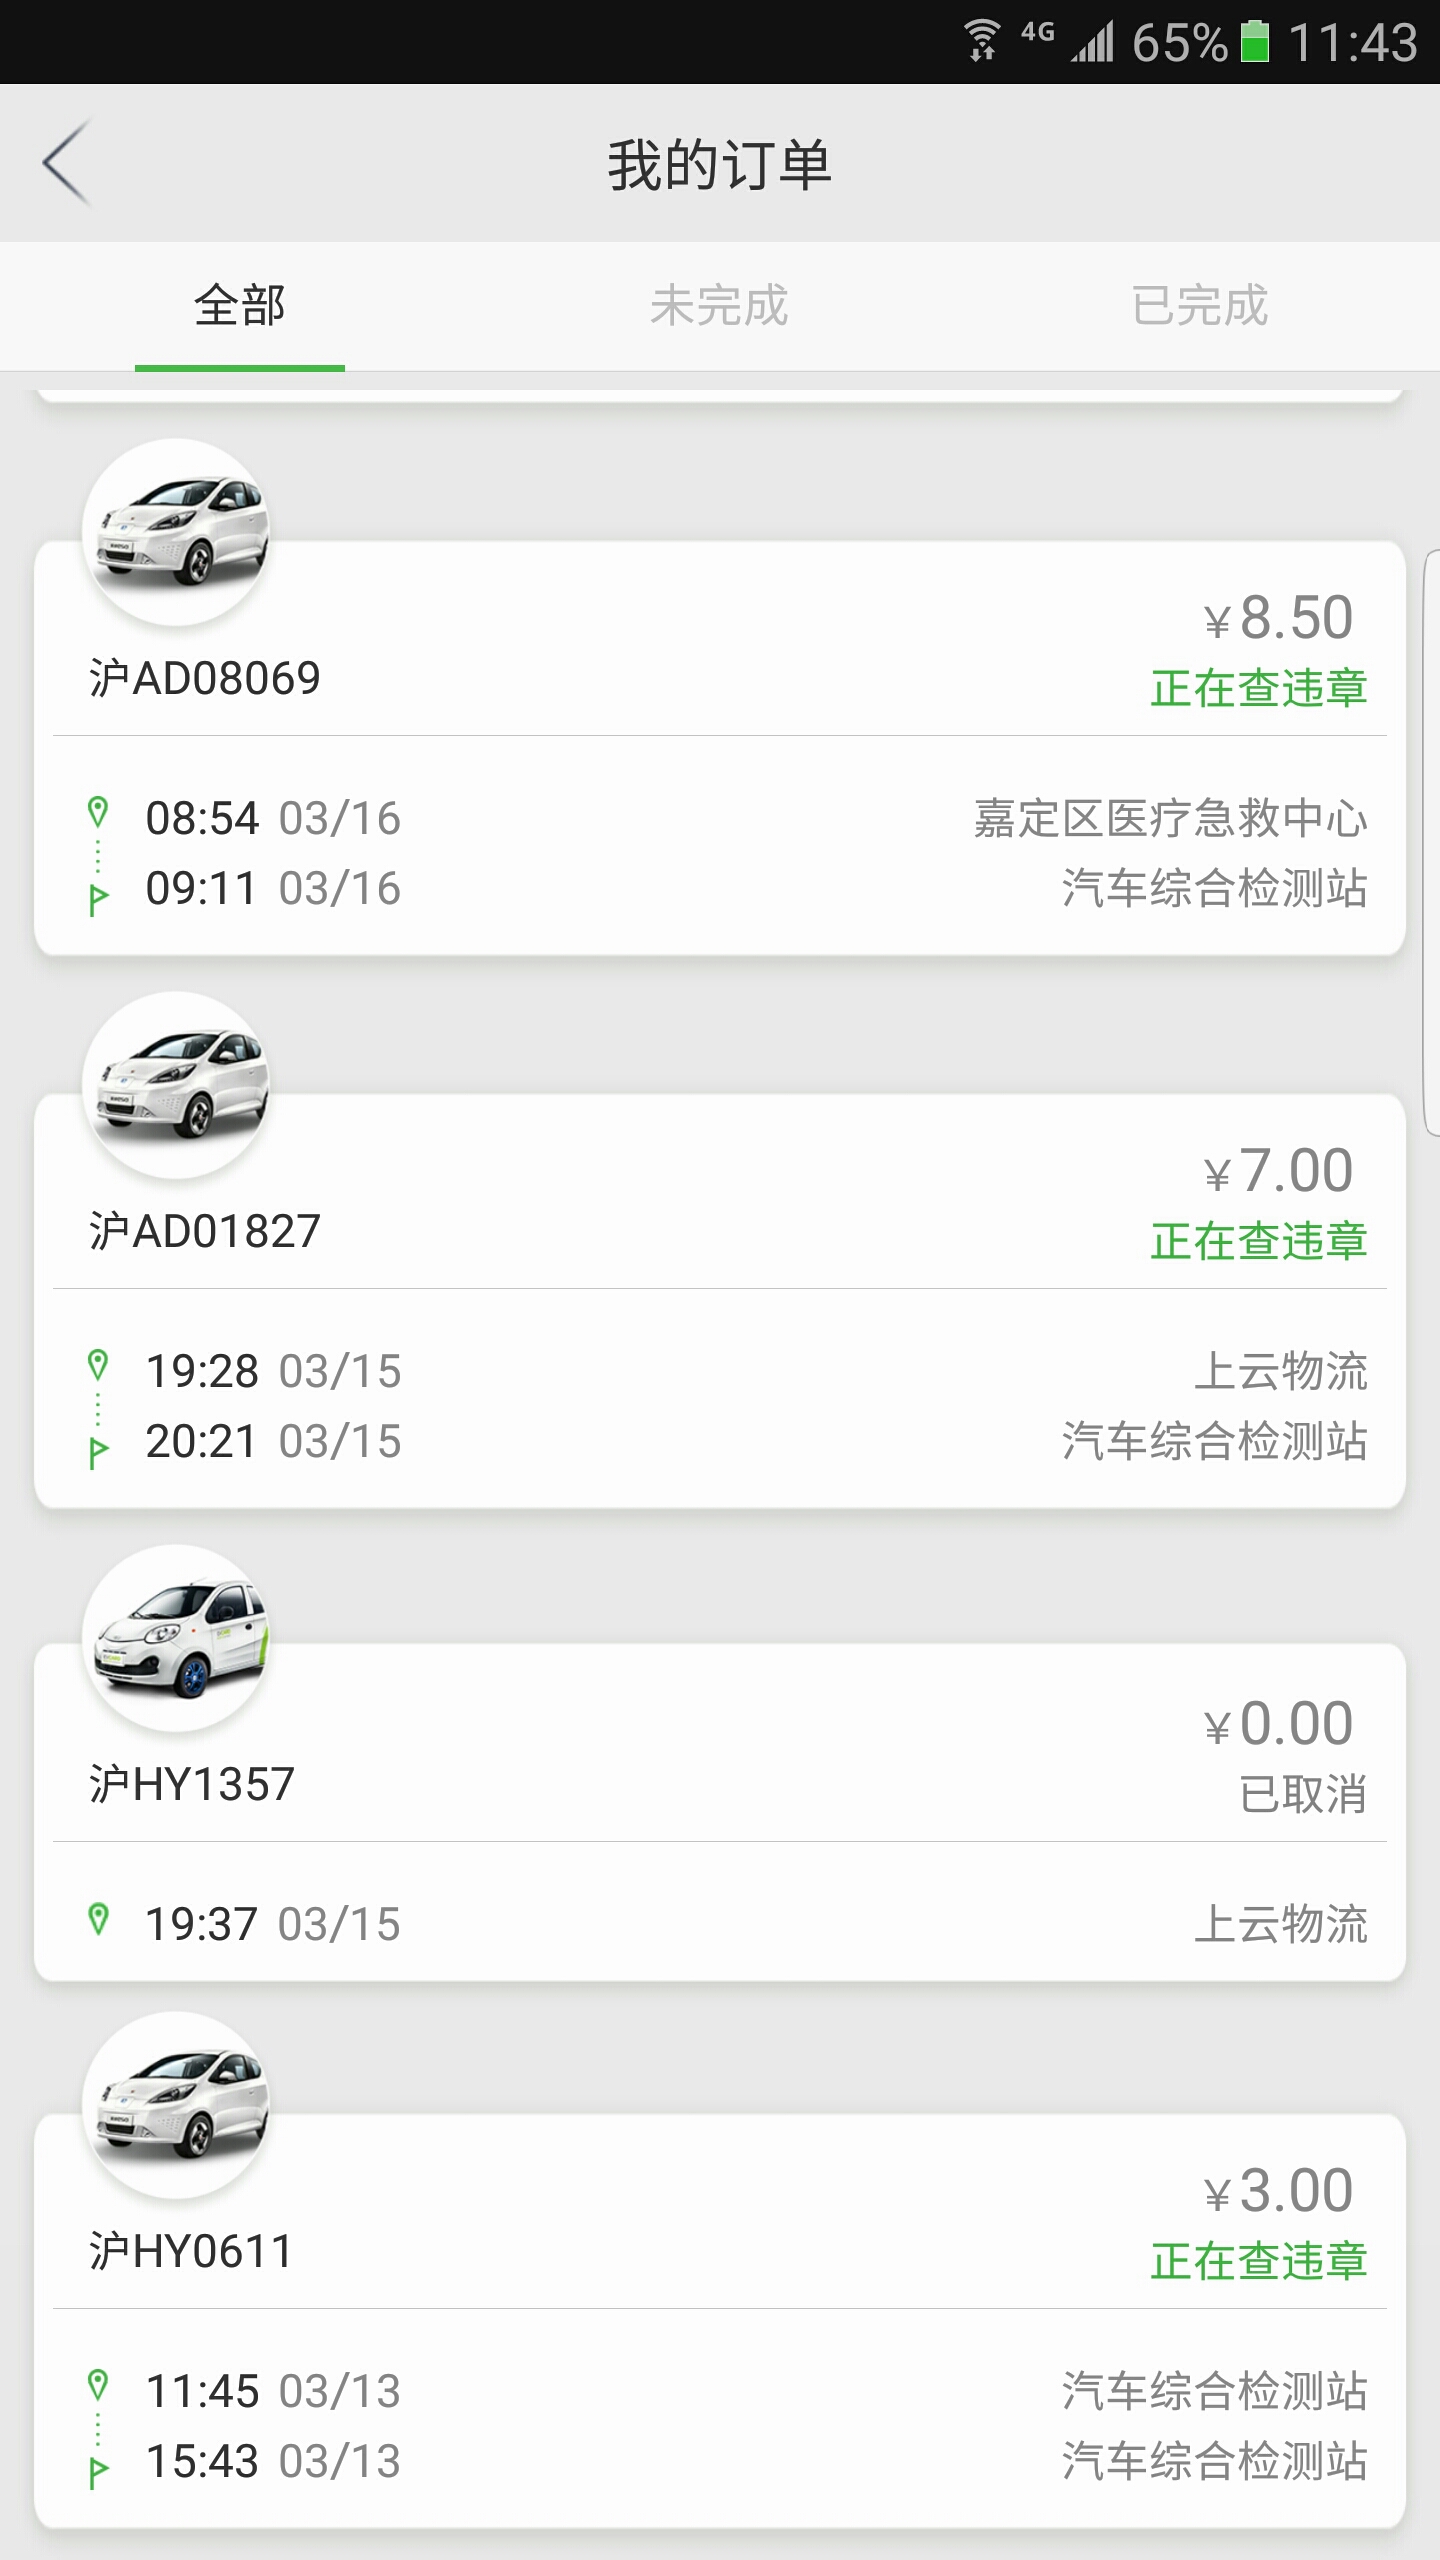Tap the return flag icon at 09:11 03/16
1440x2560 pixels.
point(98,898)
